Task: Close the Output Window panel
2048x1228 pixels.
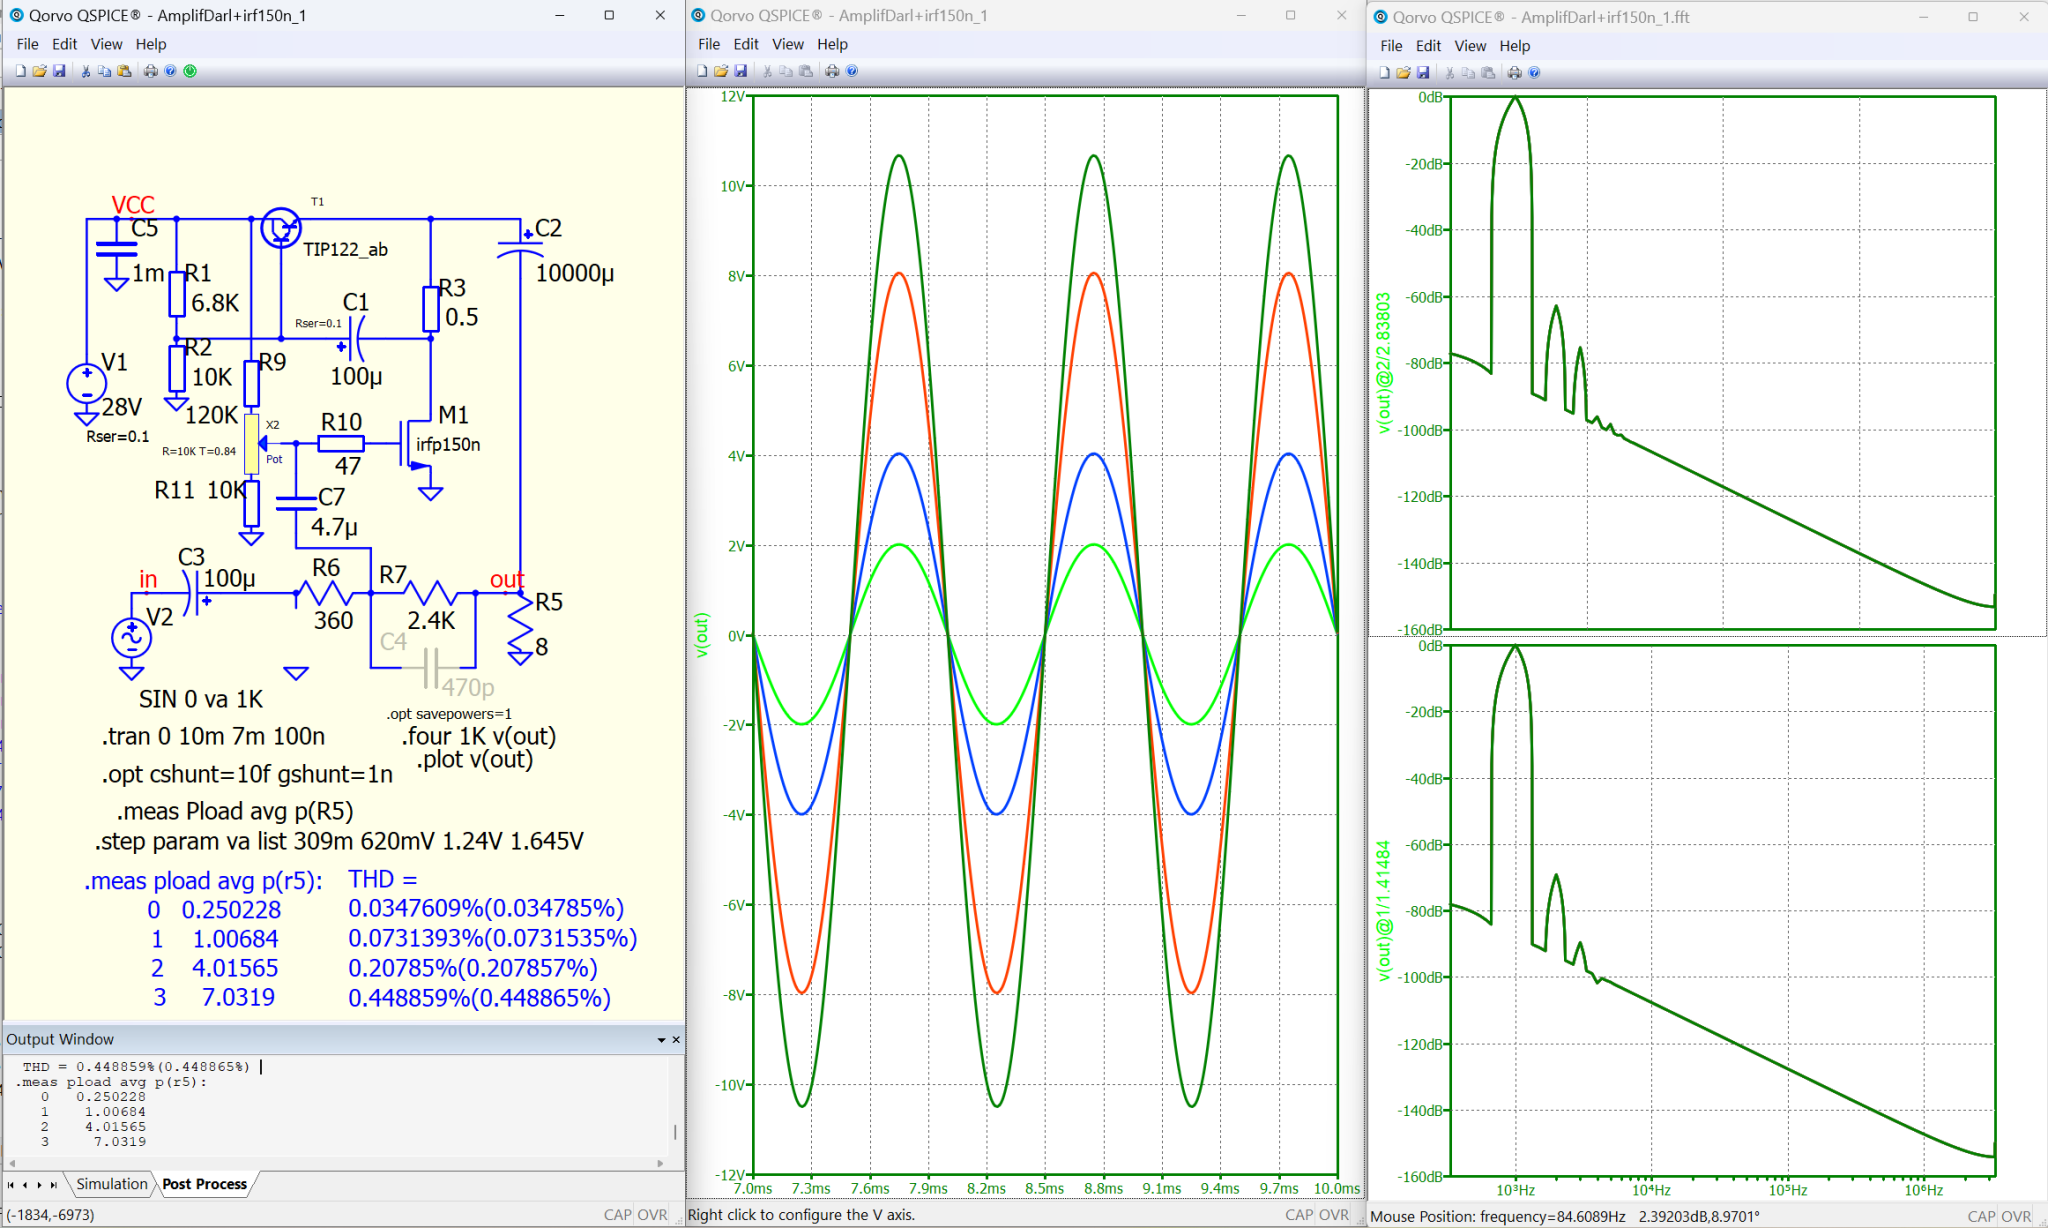Action: (676, 1040)
